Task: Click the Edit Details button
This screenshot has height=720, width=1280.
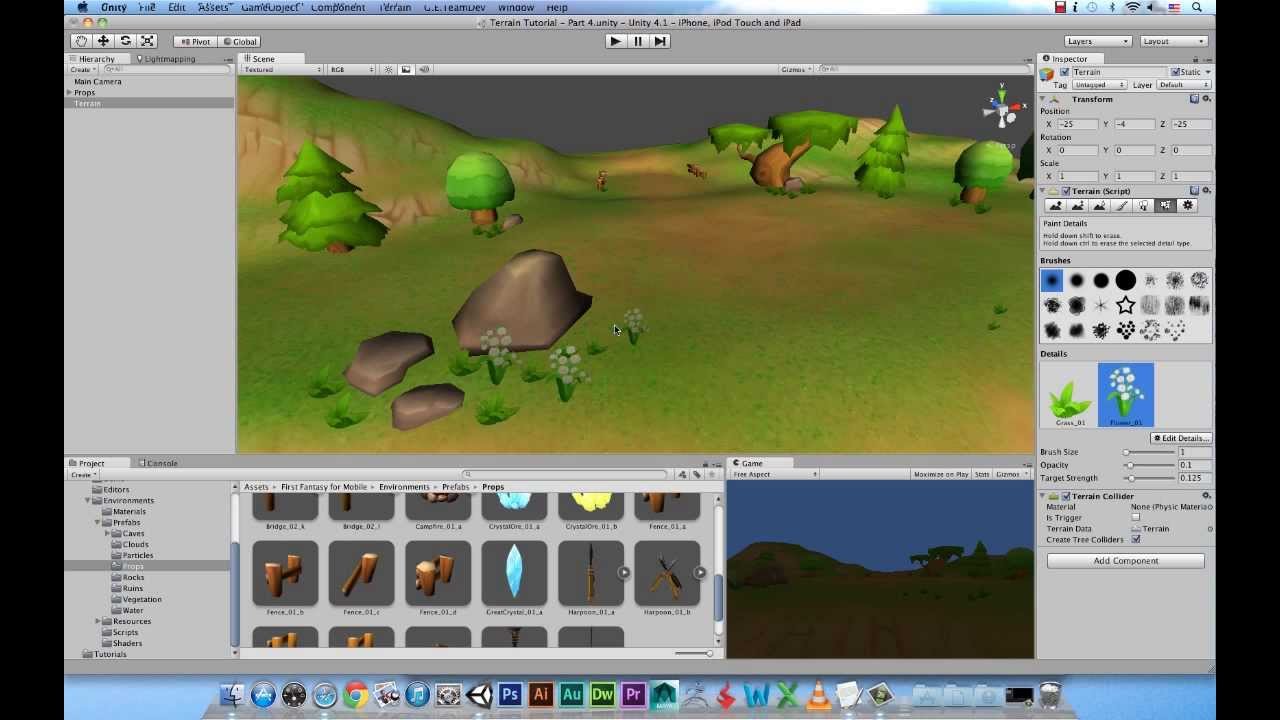Action: coord(1181,438)
